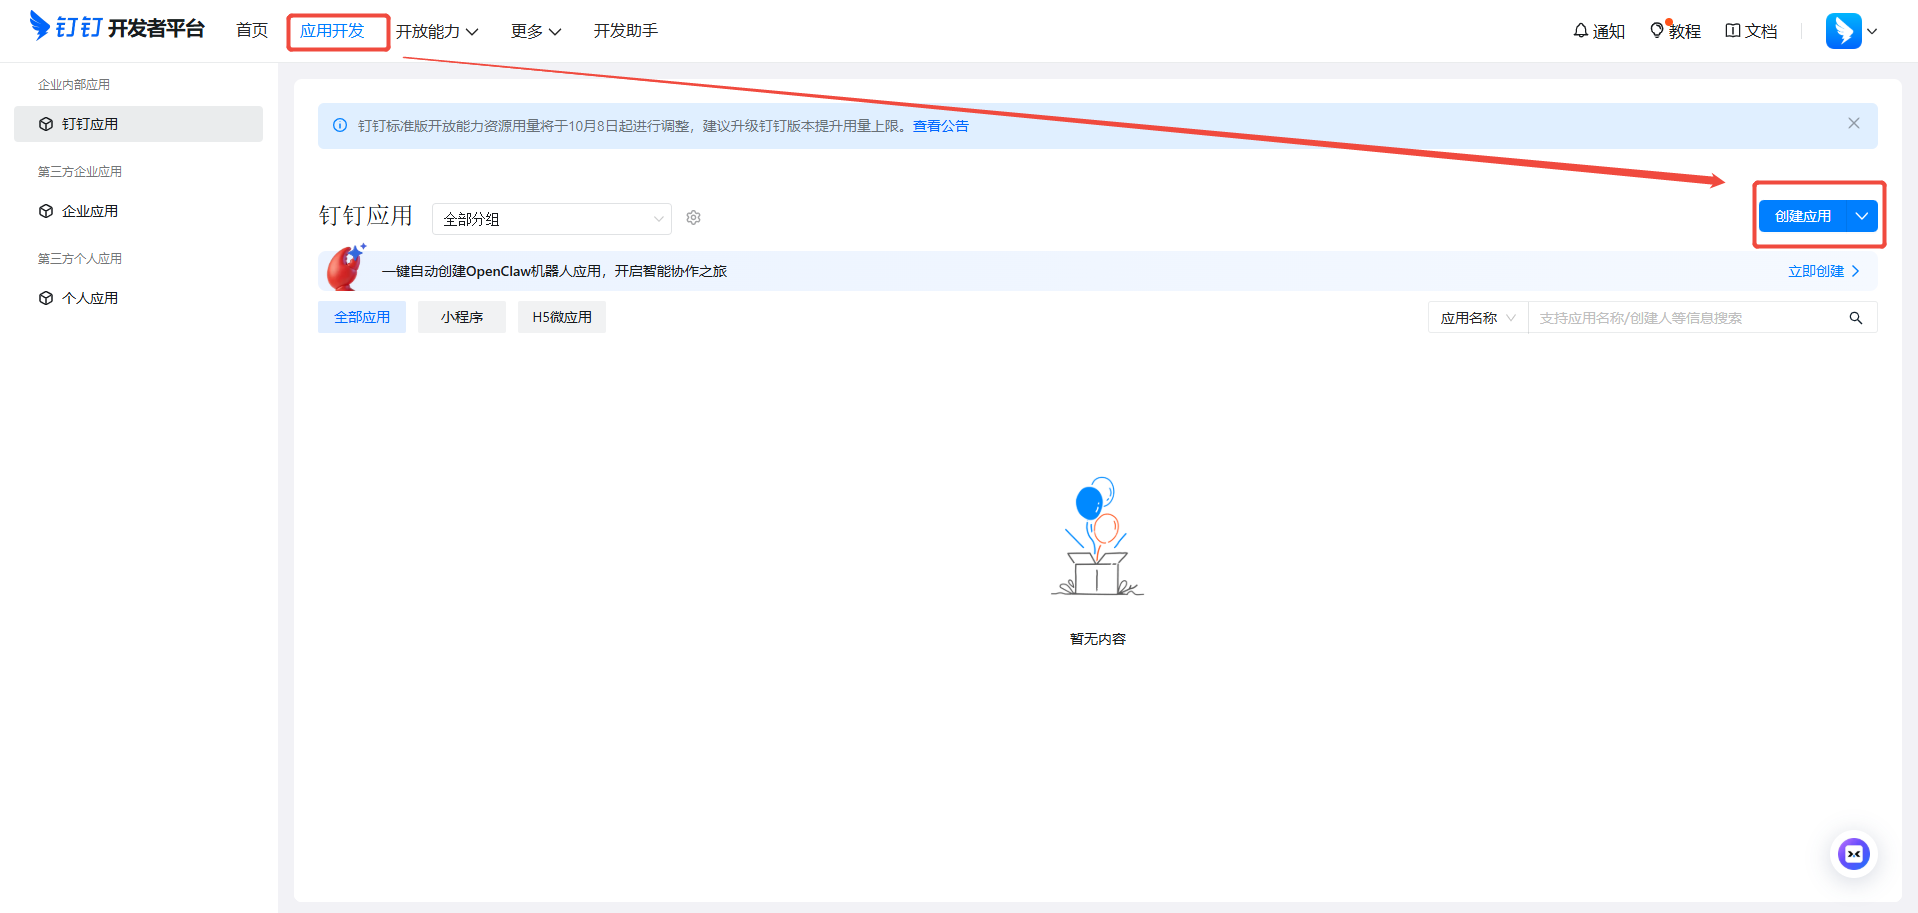The height and width of the screenshot is (913, 1918).
Task: Click the DingTalk developer platform logo
Action: point(117,27)
